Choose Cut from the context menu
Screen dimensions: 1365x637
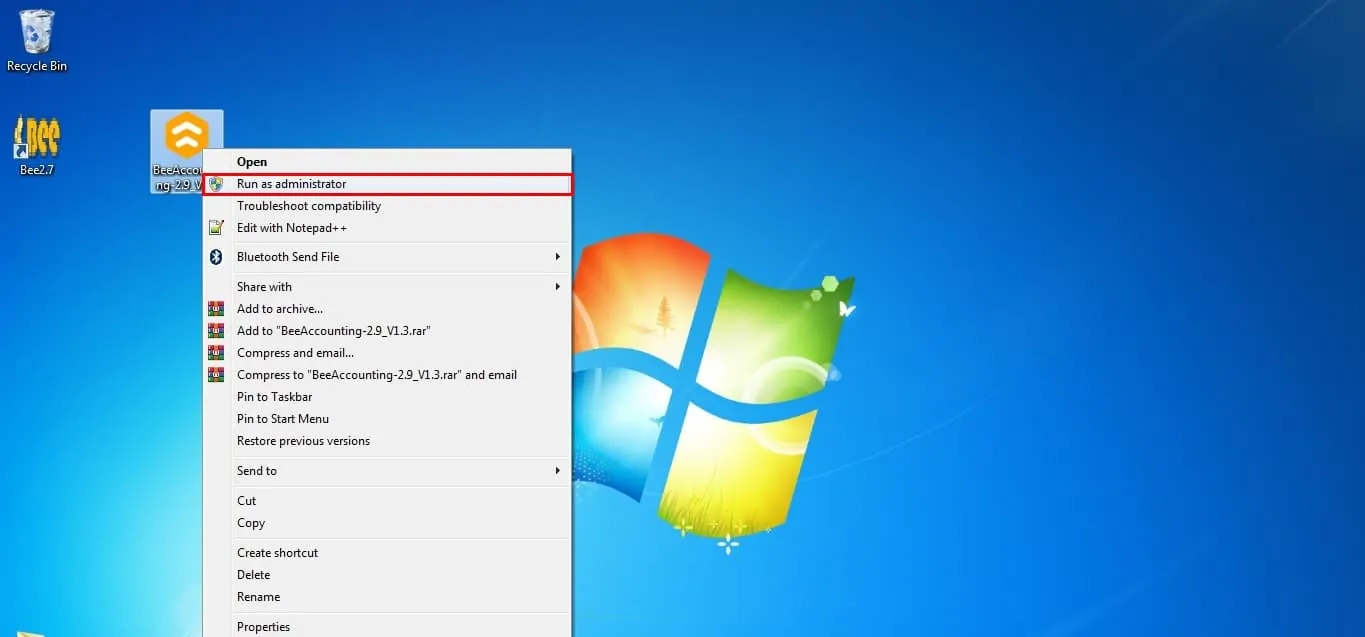coord(387,501)
